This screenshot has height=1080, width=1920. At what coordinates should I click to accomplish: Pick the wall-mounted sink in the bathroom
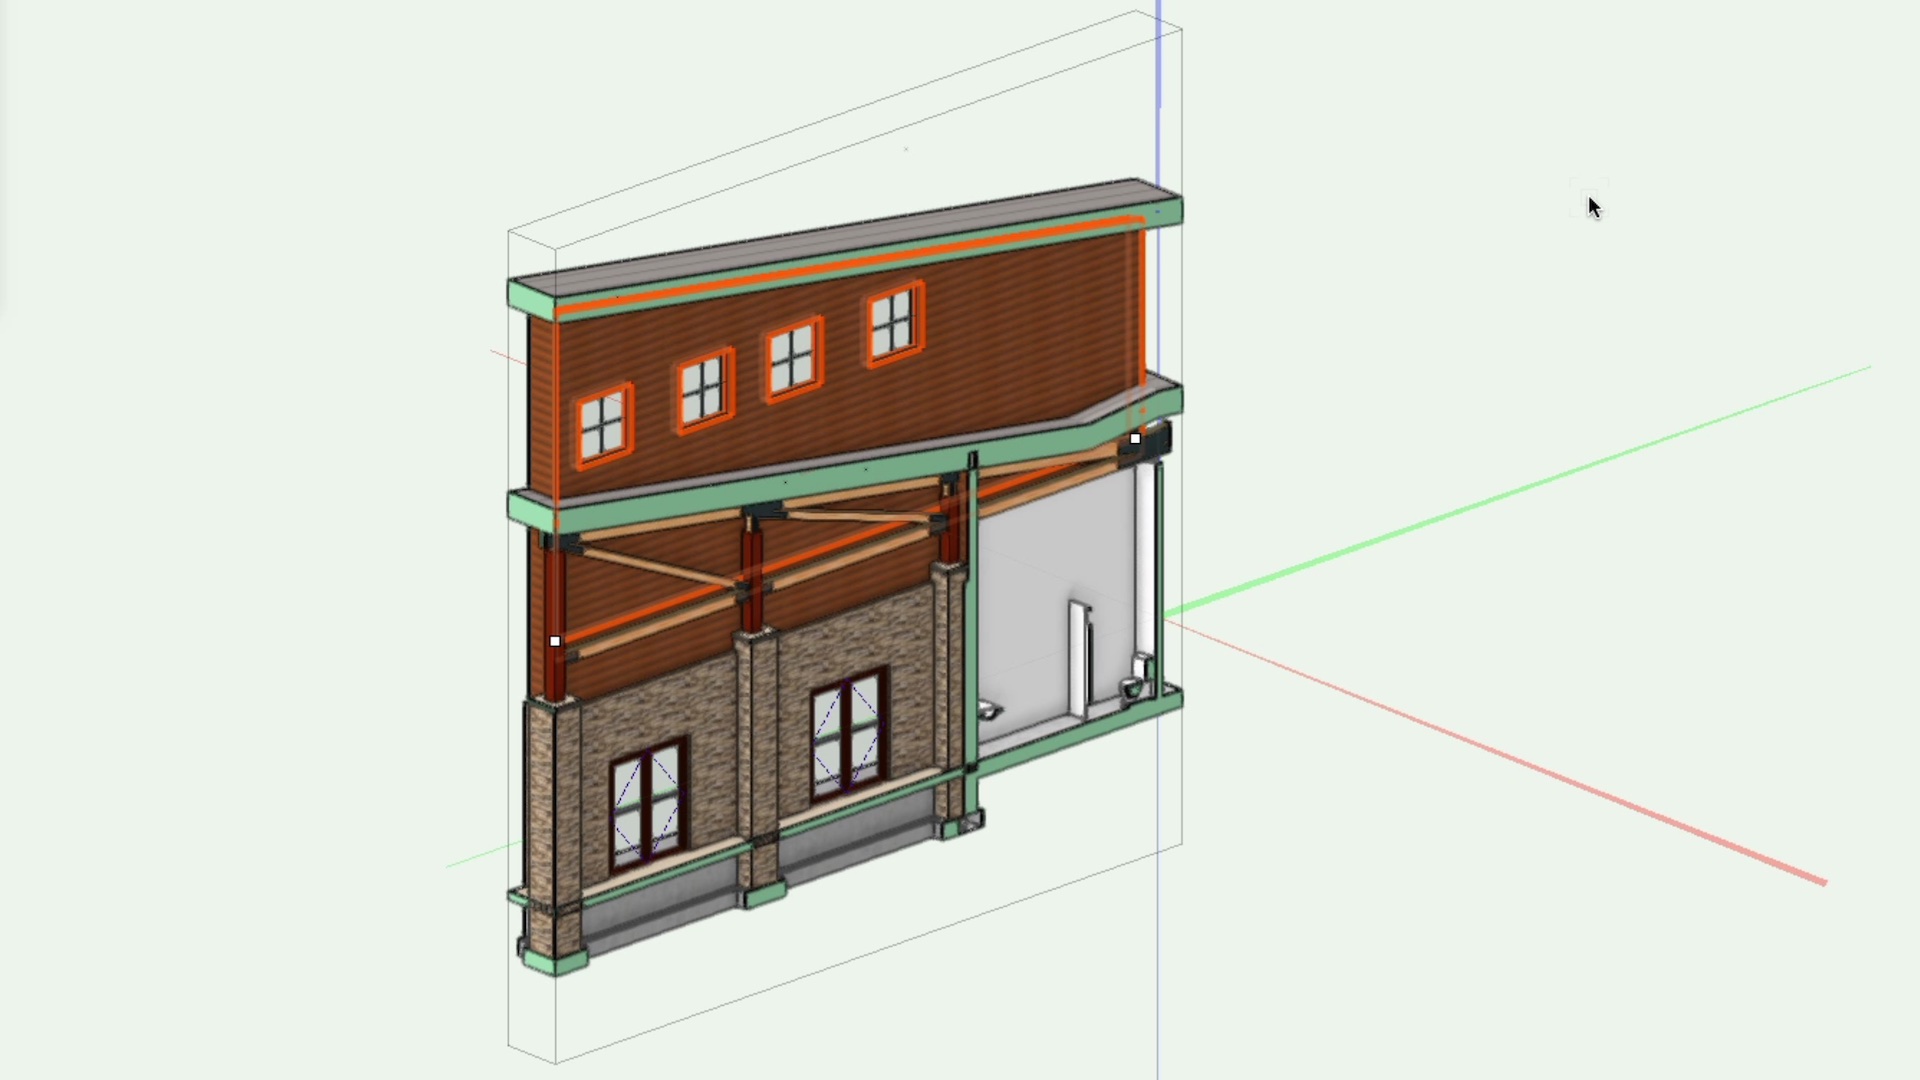click(989, 709)
